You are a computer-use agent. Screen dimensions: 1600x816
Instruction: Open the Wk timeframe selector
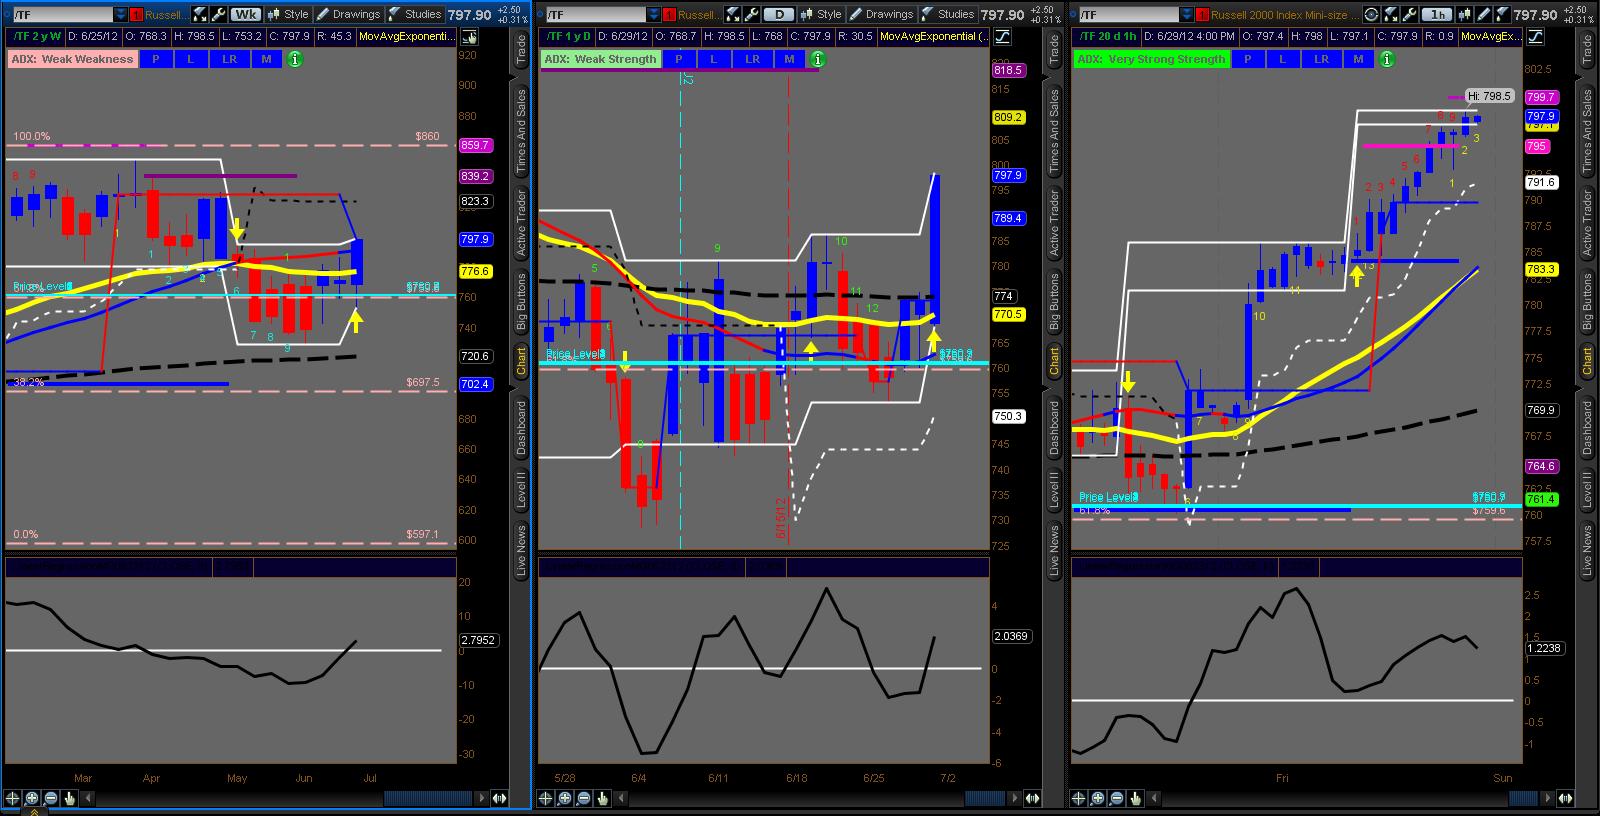point(245,14)
